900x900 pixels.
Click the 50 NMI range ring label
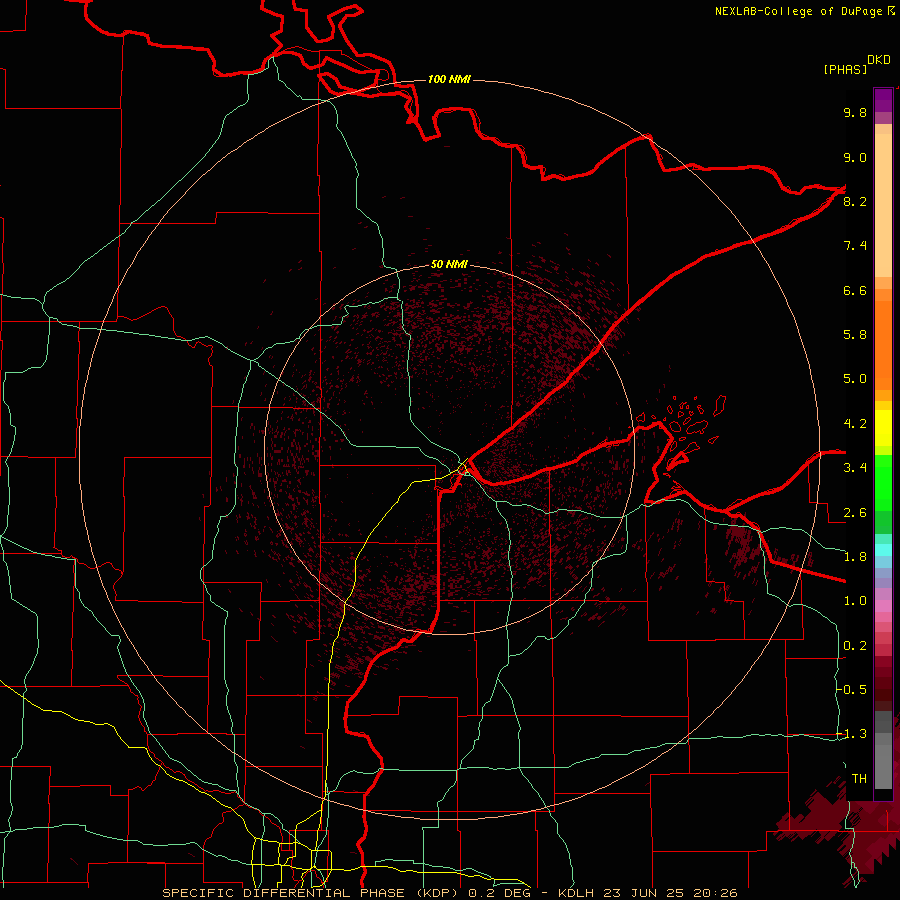pyautogui.click(x=449, y=264)
